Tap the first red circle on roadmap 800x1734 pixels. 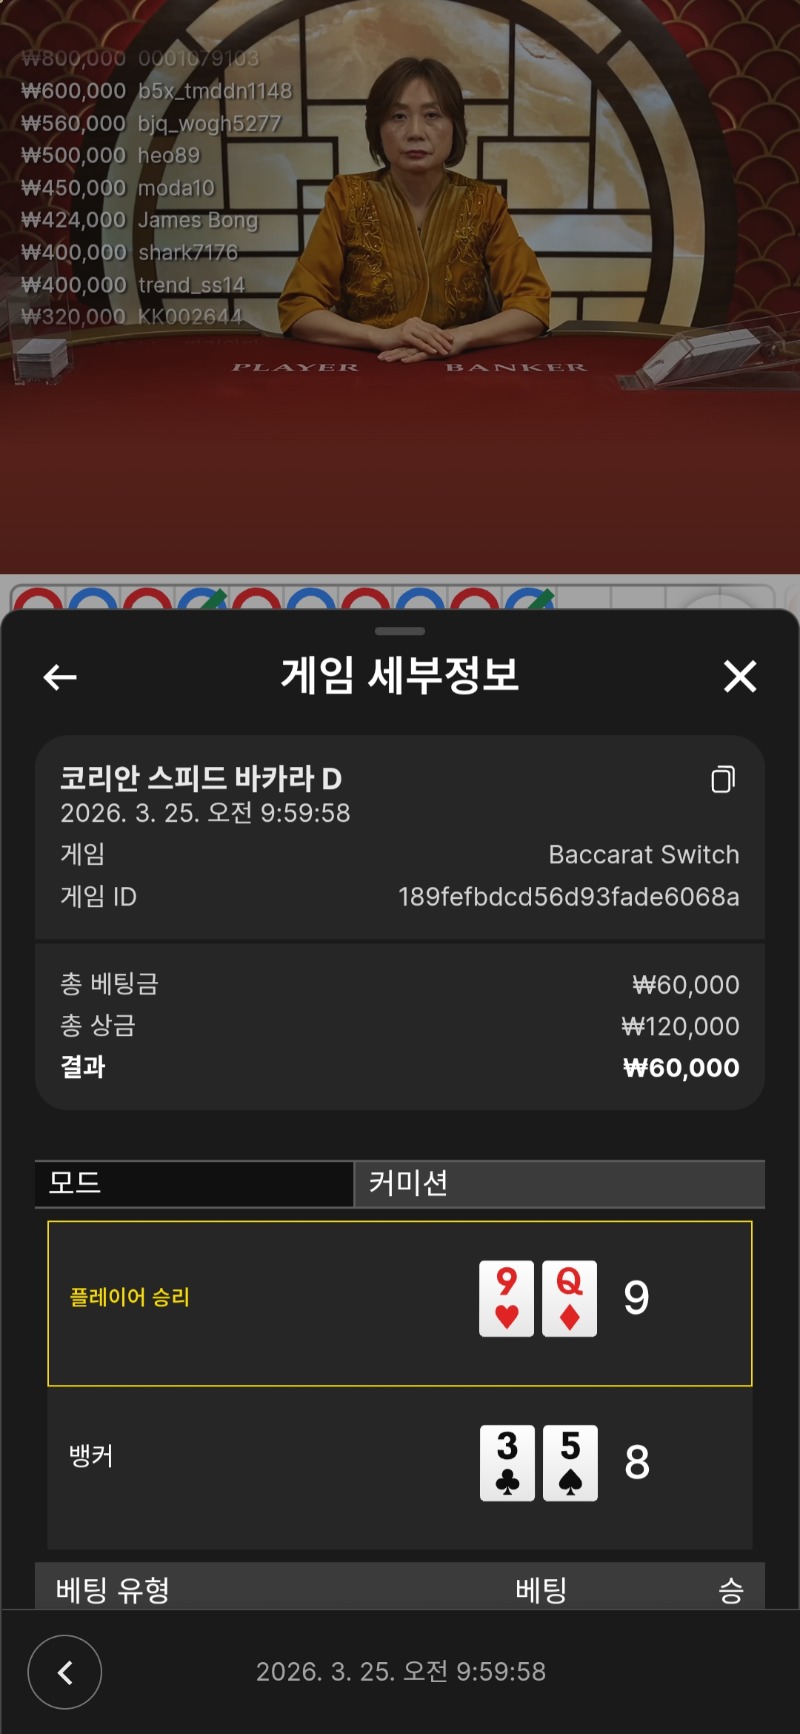point(37,599)
